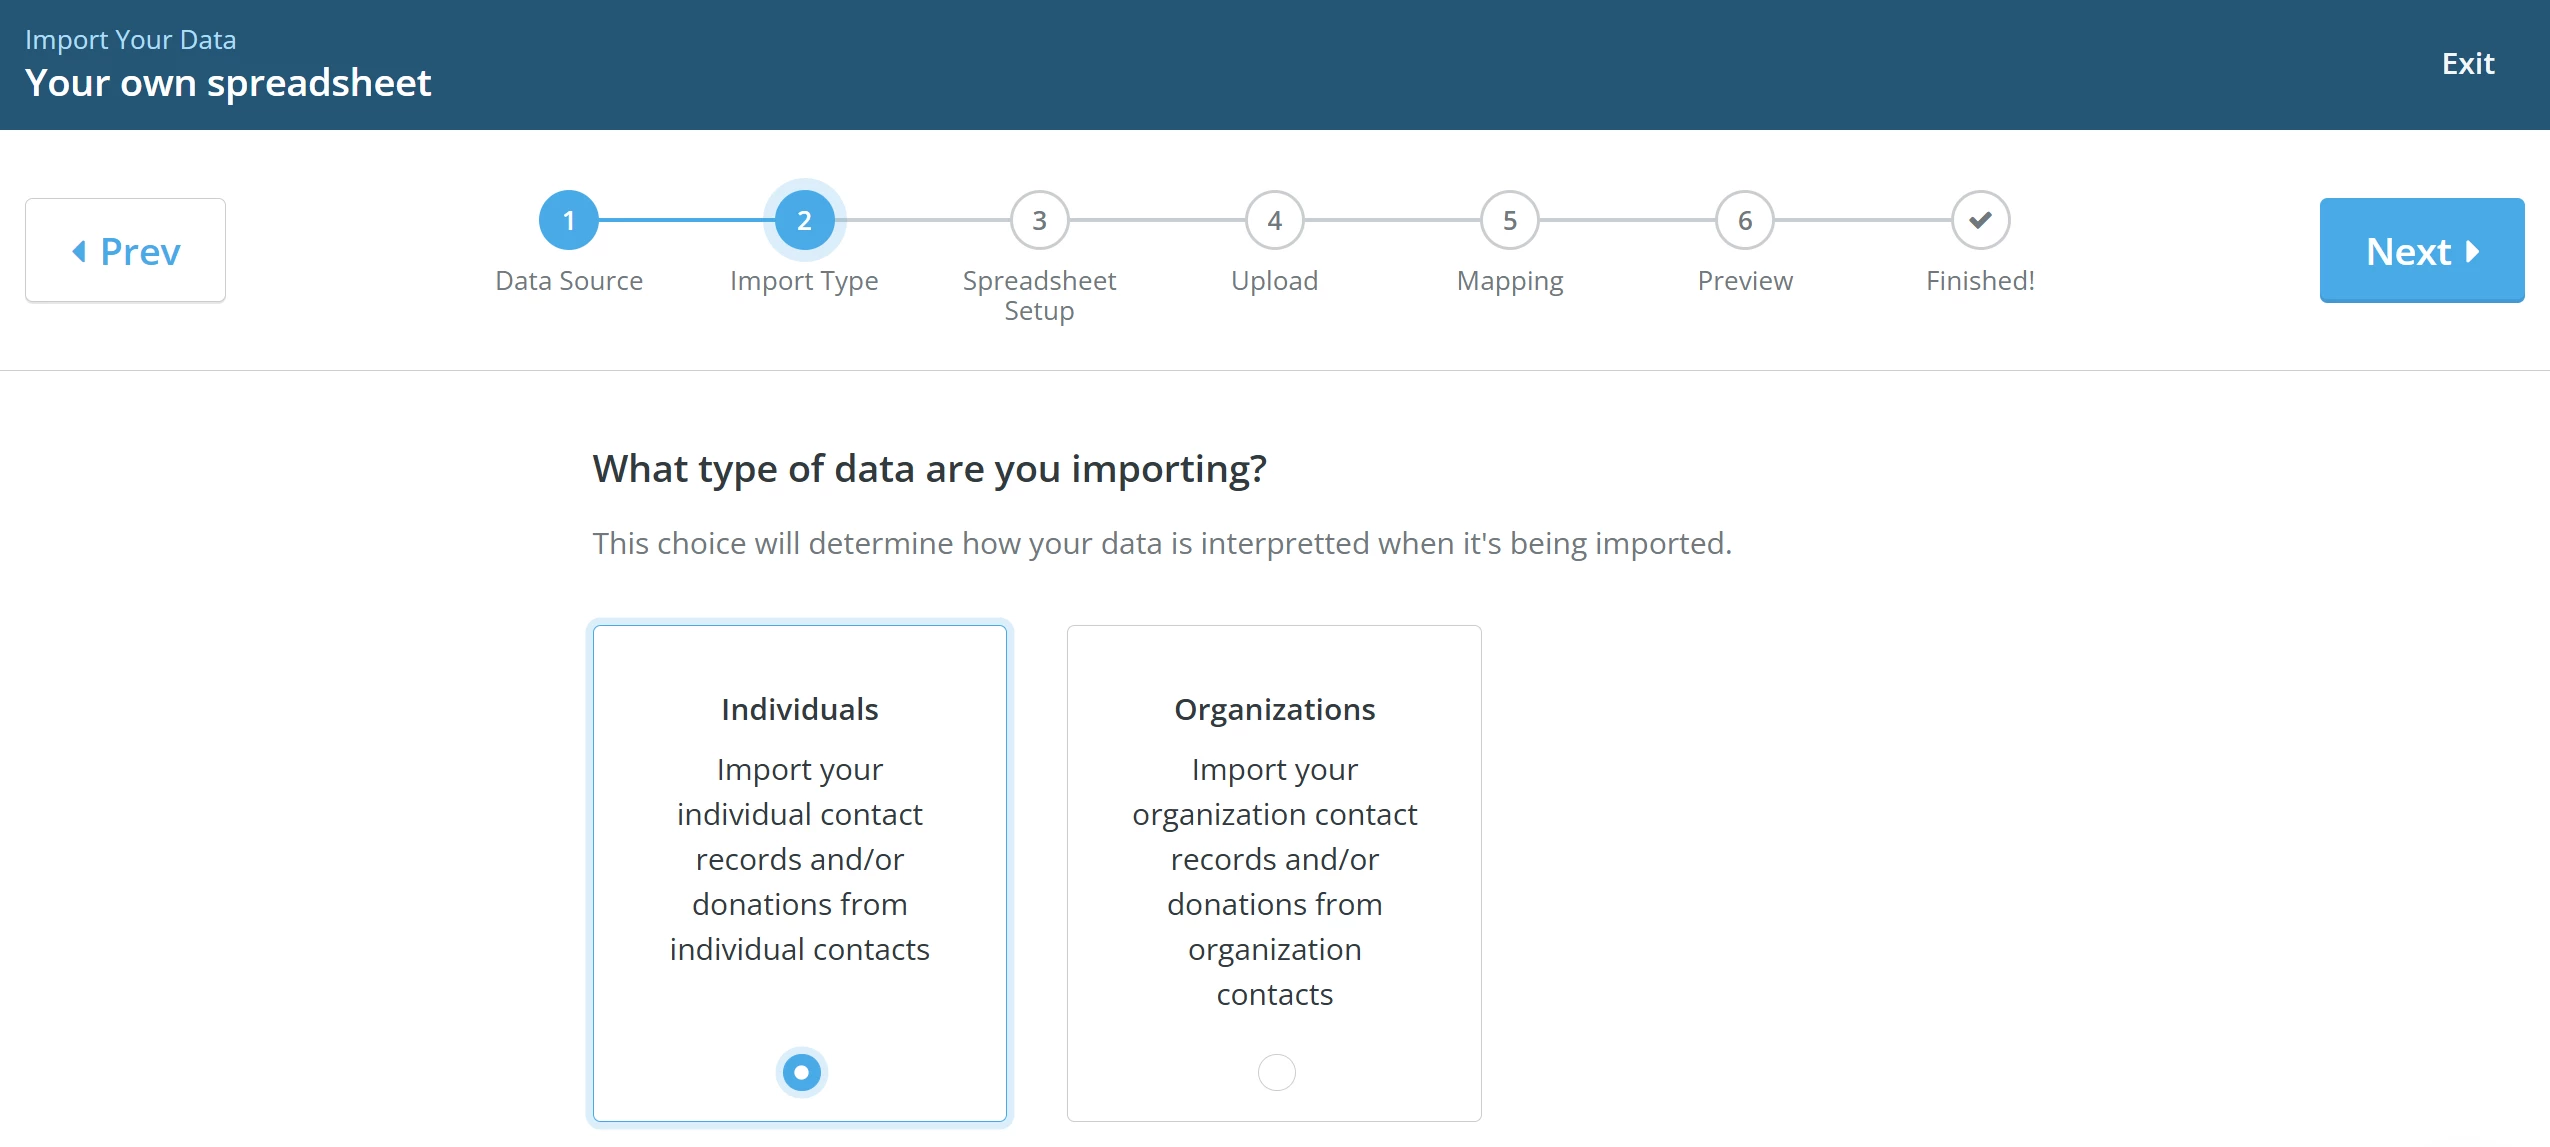Viewport: 2550px width, 1147px height.
Task: Click the Preview step circle
Action: [1744, 220]
